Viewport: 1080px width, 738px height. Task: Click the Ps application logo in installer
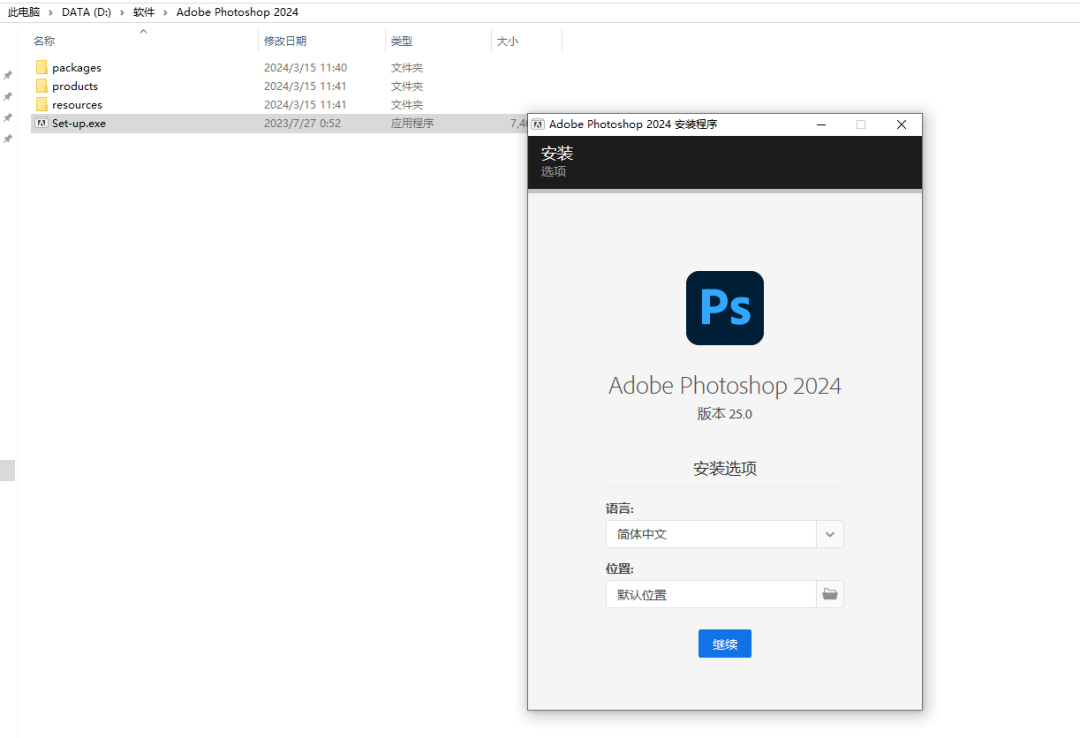[x=725, y=307]
